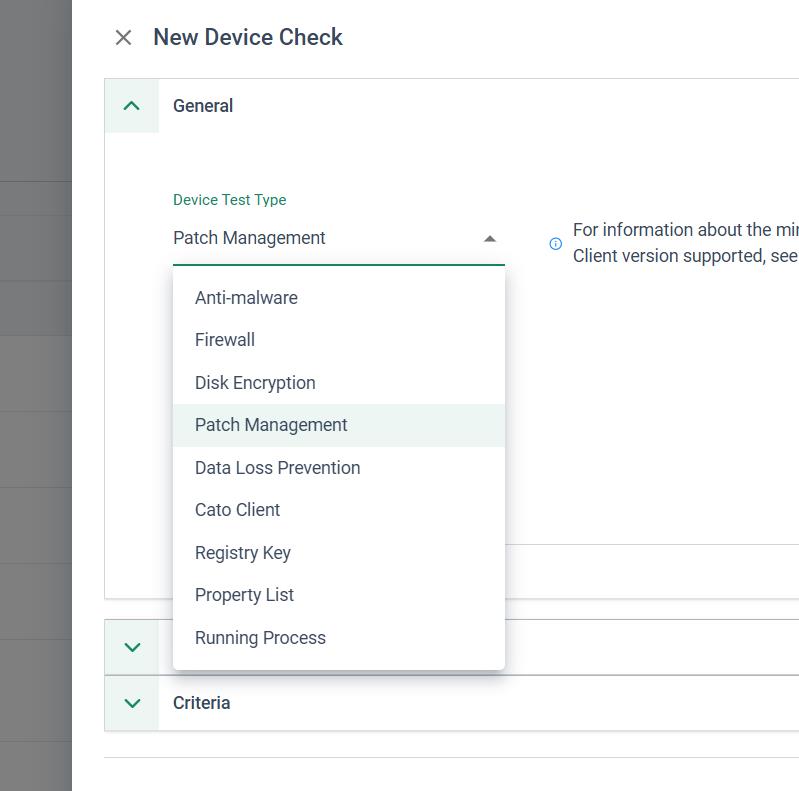
Task: Choose the Firewall option
Action: coord(225,340)
